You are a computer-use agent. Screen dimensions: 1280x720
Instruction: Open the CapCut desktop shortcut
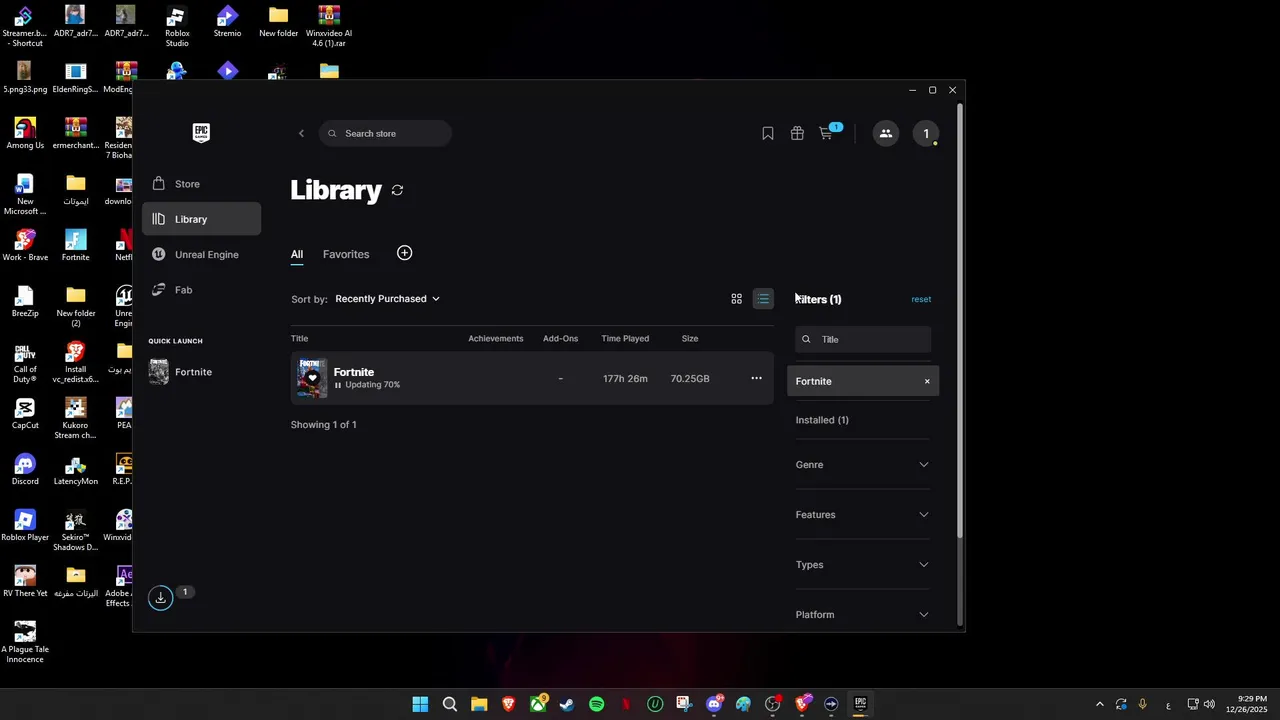(25, 414)
